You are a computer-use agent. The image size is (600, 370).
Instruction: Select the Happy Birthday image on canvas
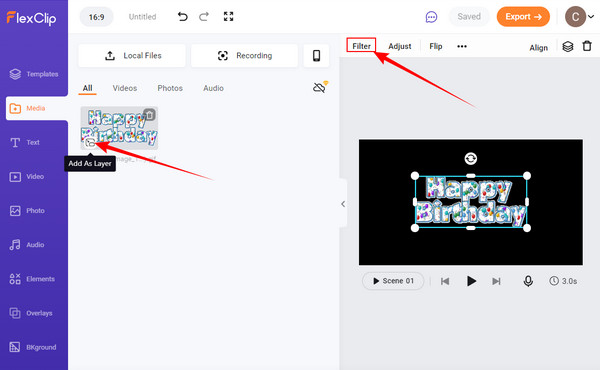coord(471,202)
